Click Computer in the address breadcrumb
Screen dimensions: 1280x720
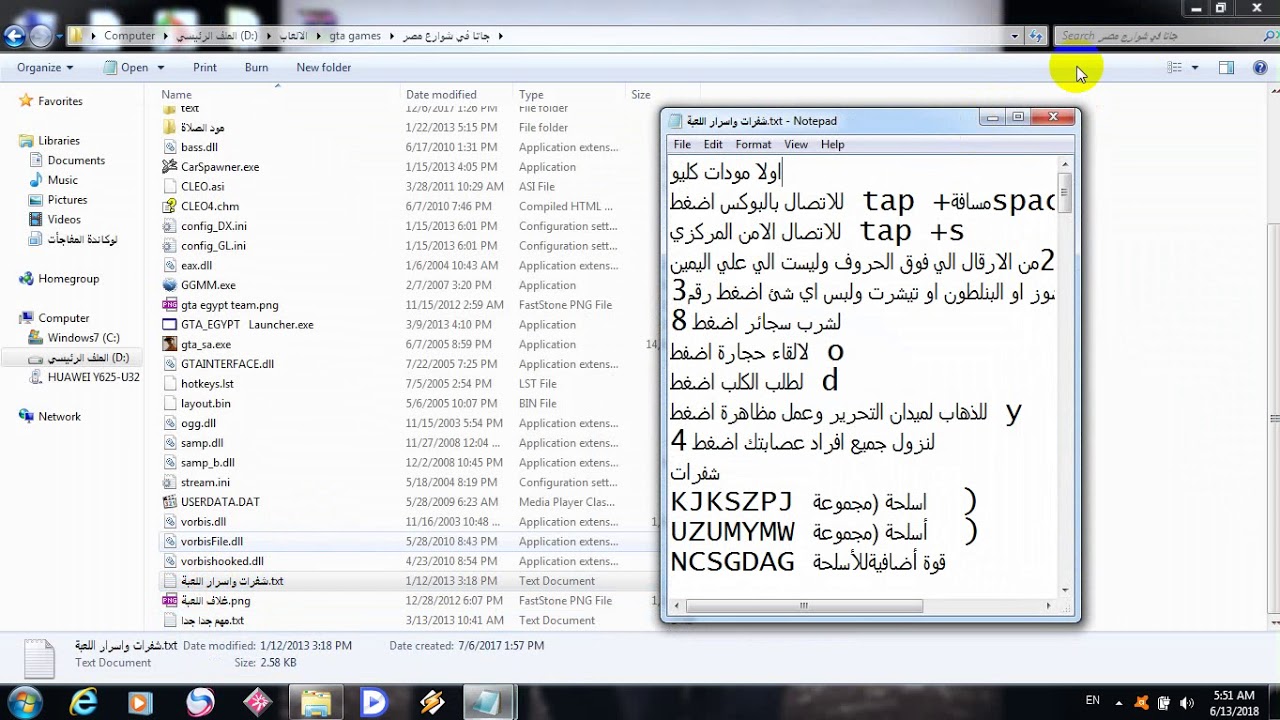point(130,36)
